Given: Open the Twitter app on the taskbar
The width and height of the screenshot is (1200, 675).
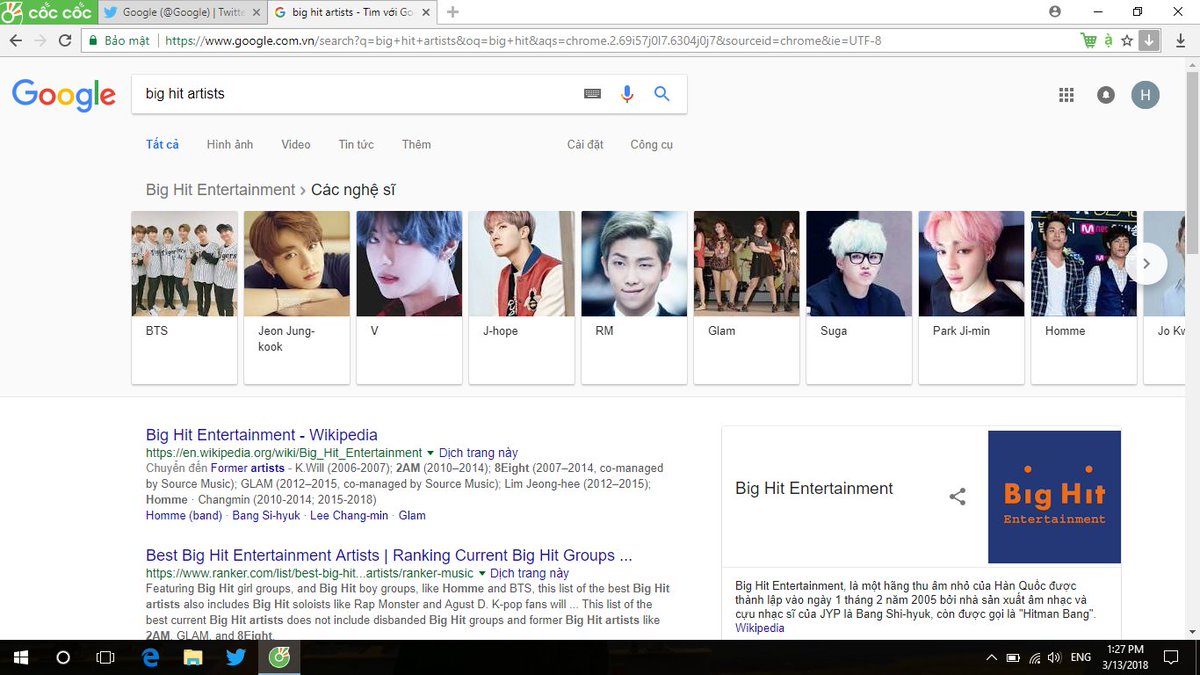Looking at the screenshot, I should 236,657.
